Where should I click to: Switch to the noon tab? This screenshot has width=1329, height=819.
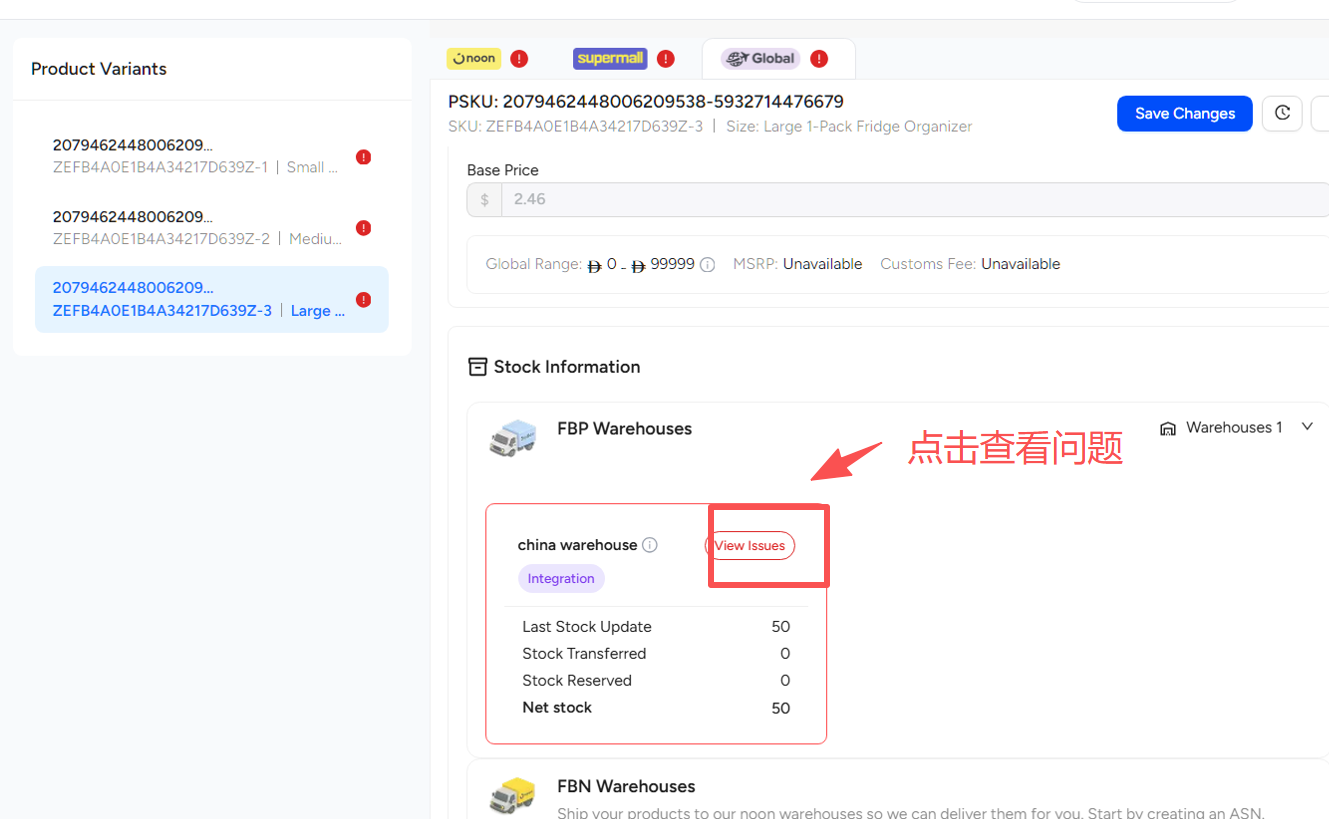[474, 58]
